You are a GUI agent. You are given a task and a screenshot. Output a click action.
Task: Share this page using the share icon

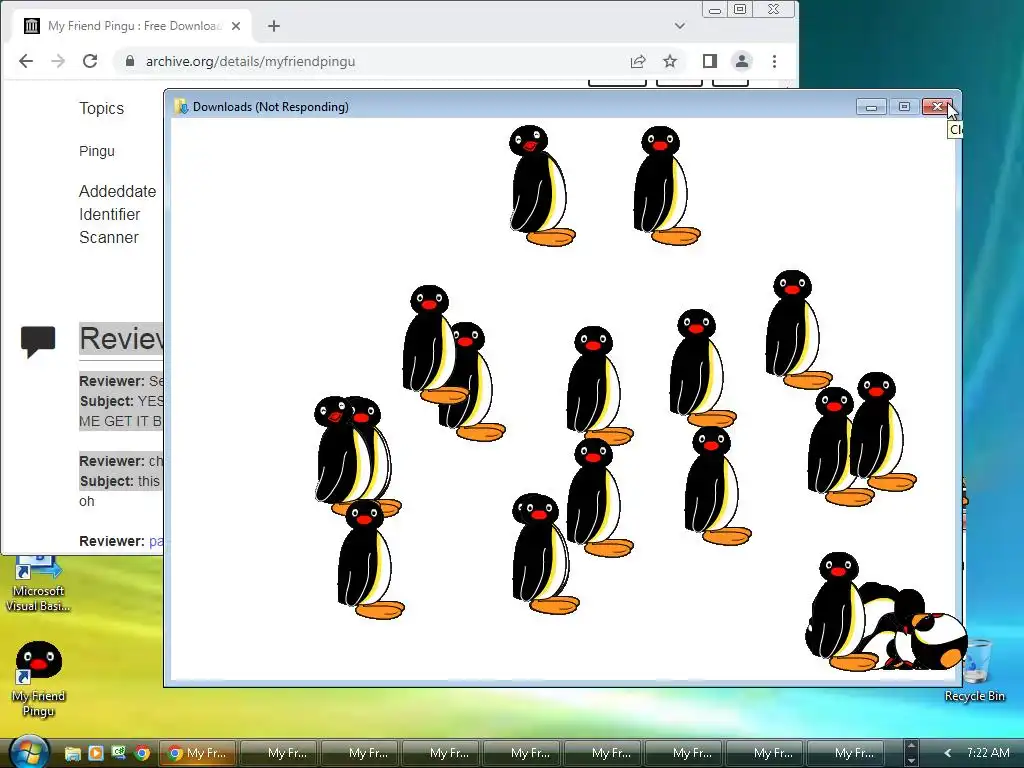tap(638, 61)
